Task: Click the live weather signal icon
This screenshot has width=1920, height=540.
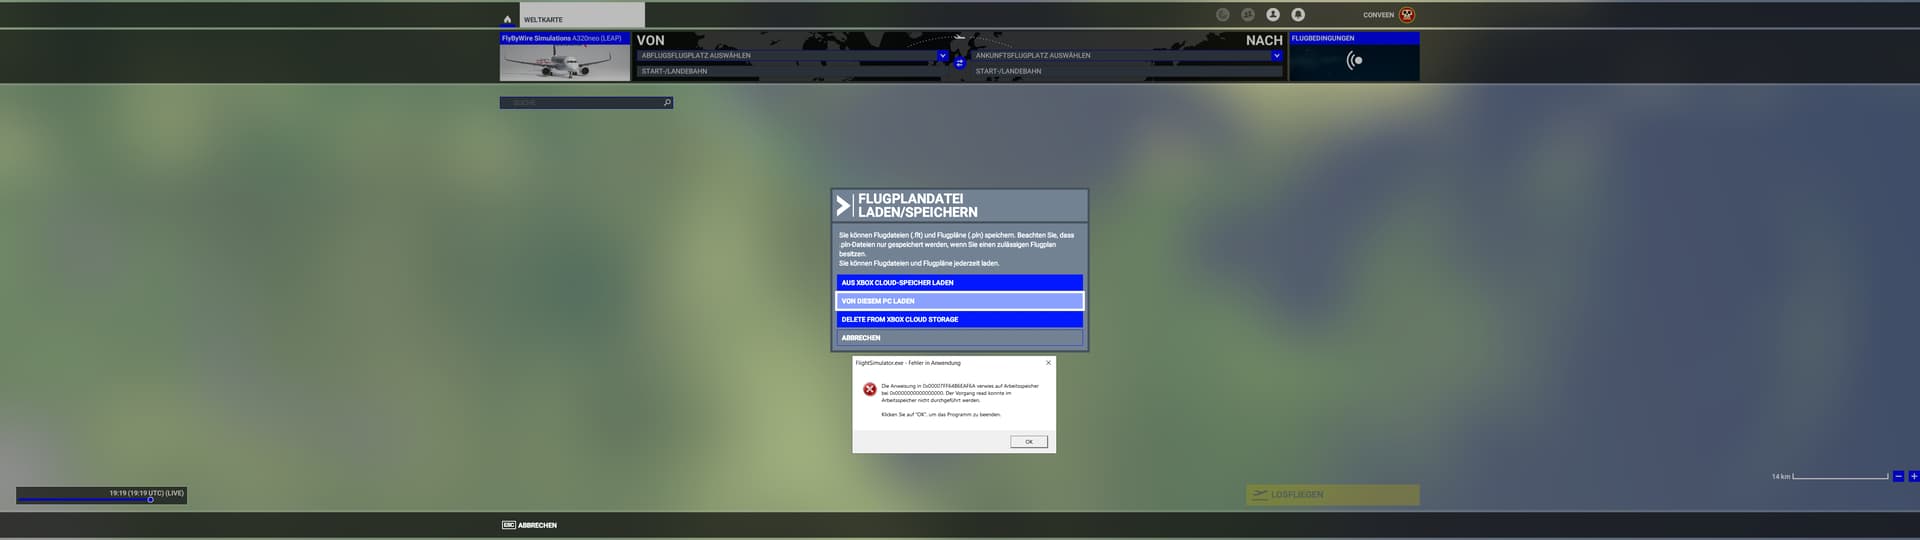Action: (x=1354, y=61)
